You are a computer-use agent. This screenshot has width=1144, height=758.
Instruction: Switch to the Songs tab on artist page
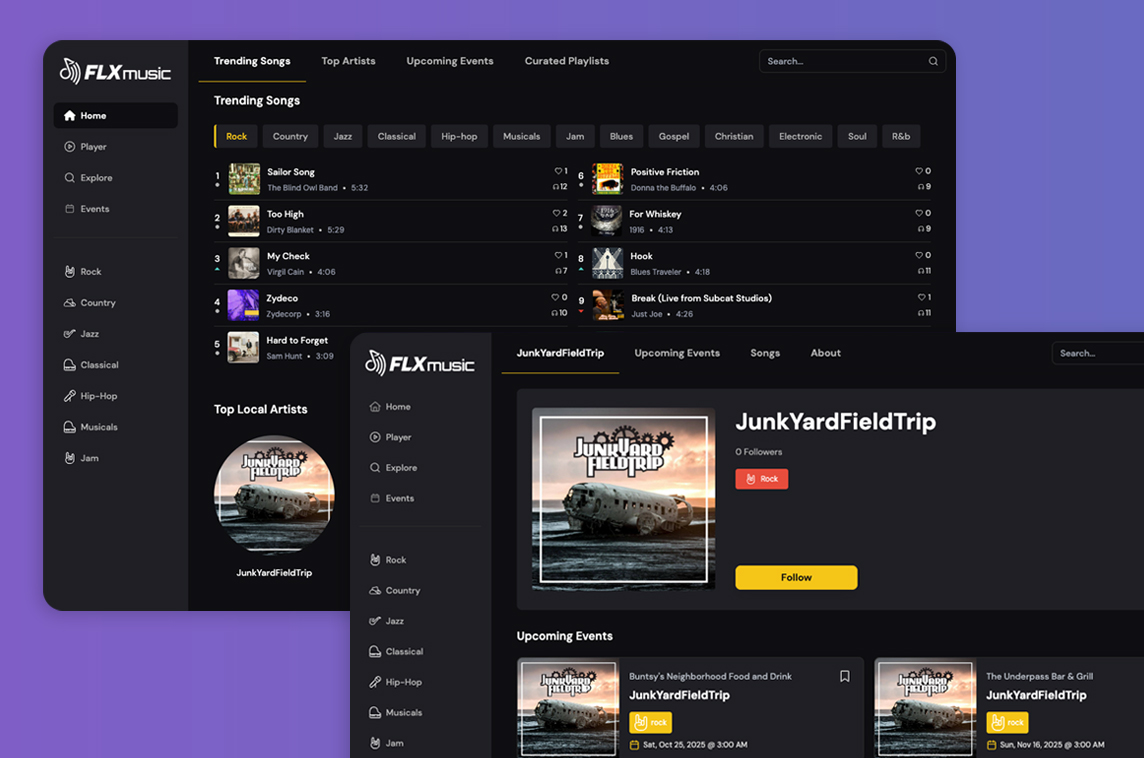tap(765, 353)
